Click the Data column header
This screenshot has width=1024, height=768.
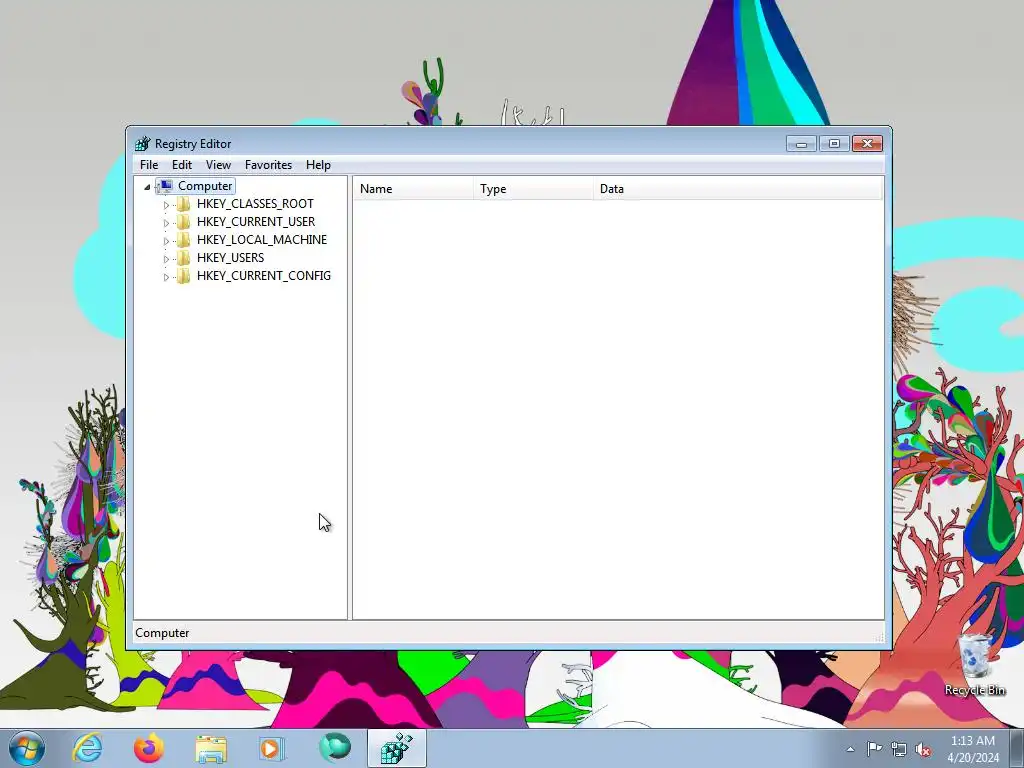coord(738,189)
